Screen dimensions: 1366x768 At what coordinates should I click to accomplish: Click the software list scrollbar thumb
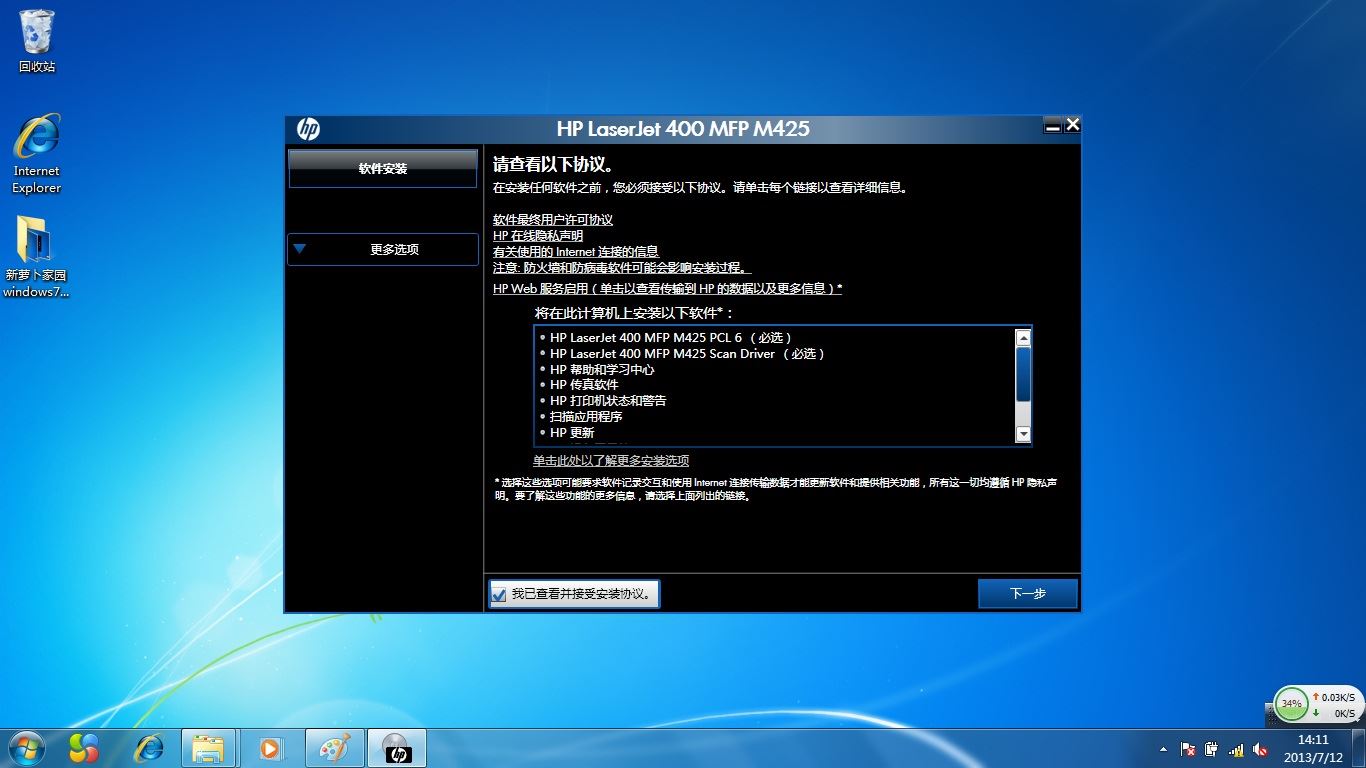coord(1023,375)
